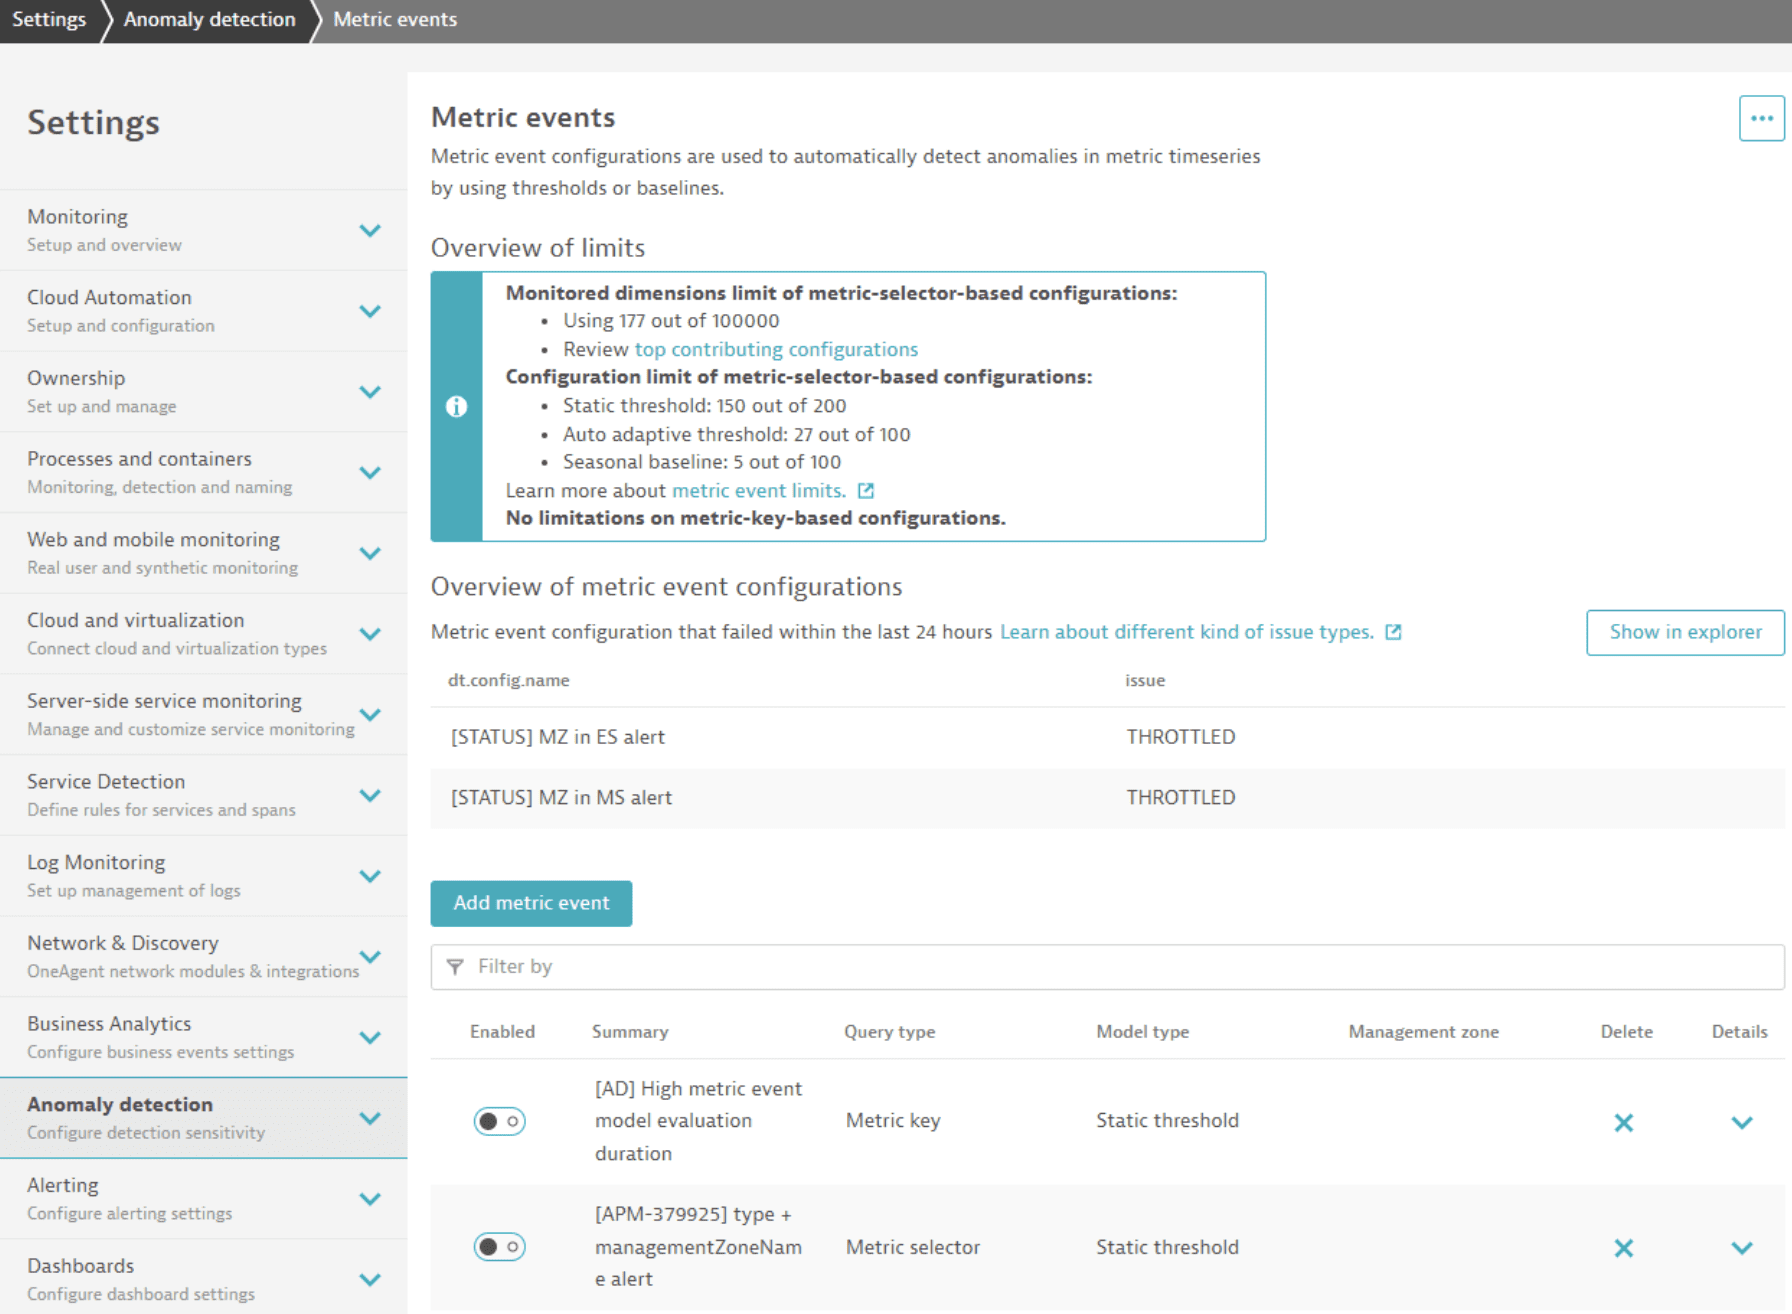
Task: Click Show in explorer button
Action: (x=1684, y=632)
